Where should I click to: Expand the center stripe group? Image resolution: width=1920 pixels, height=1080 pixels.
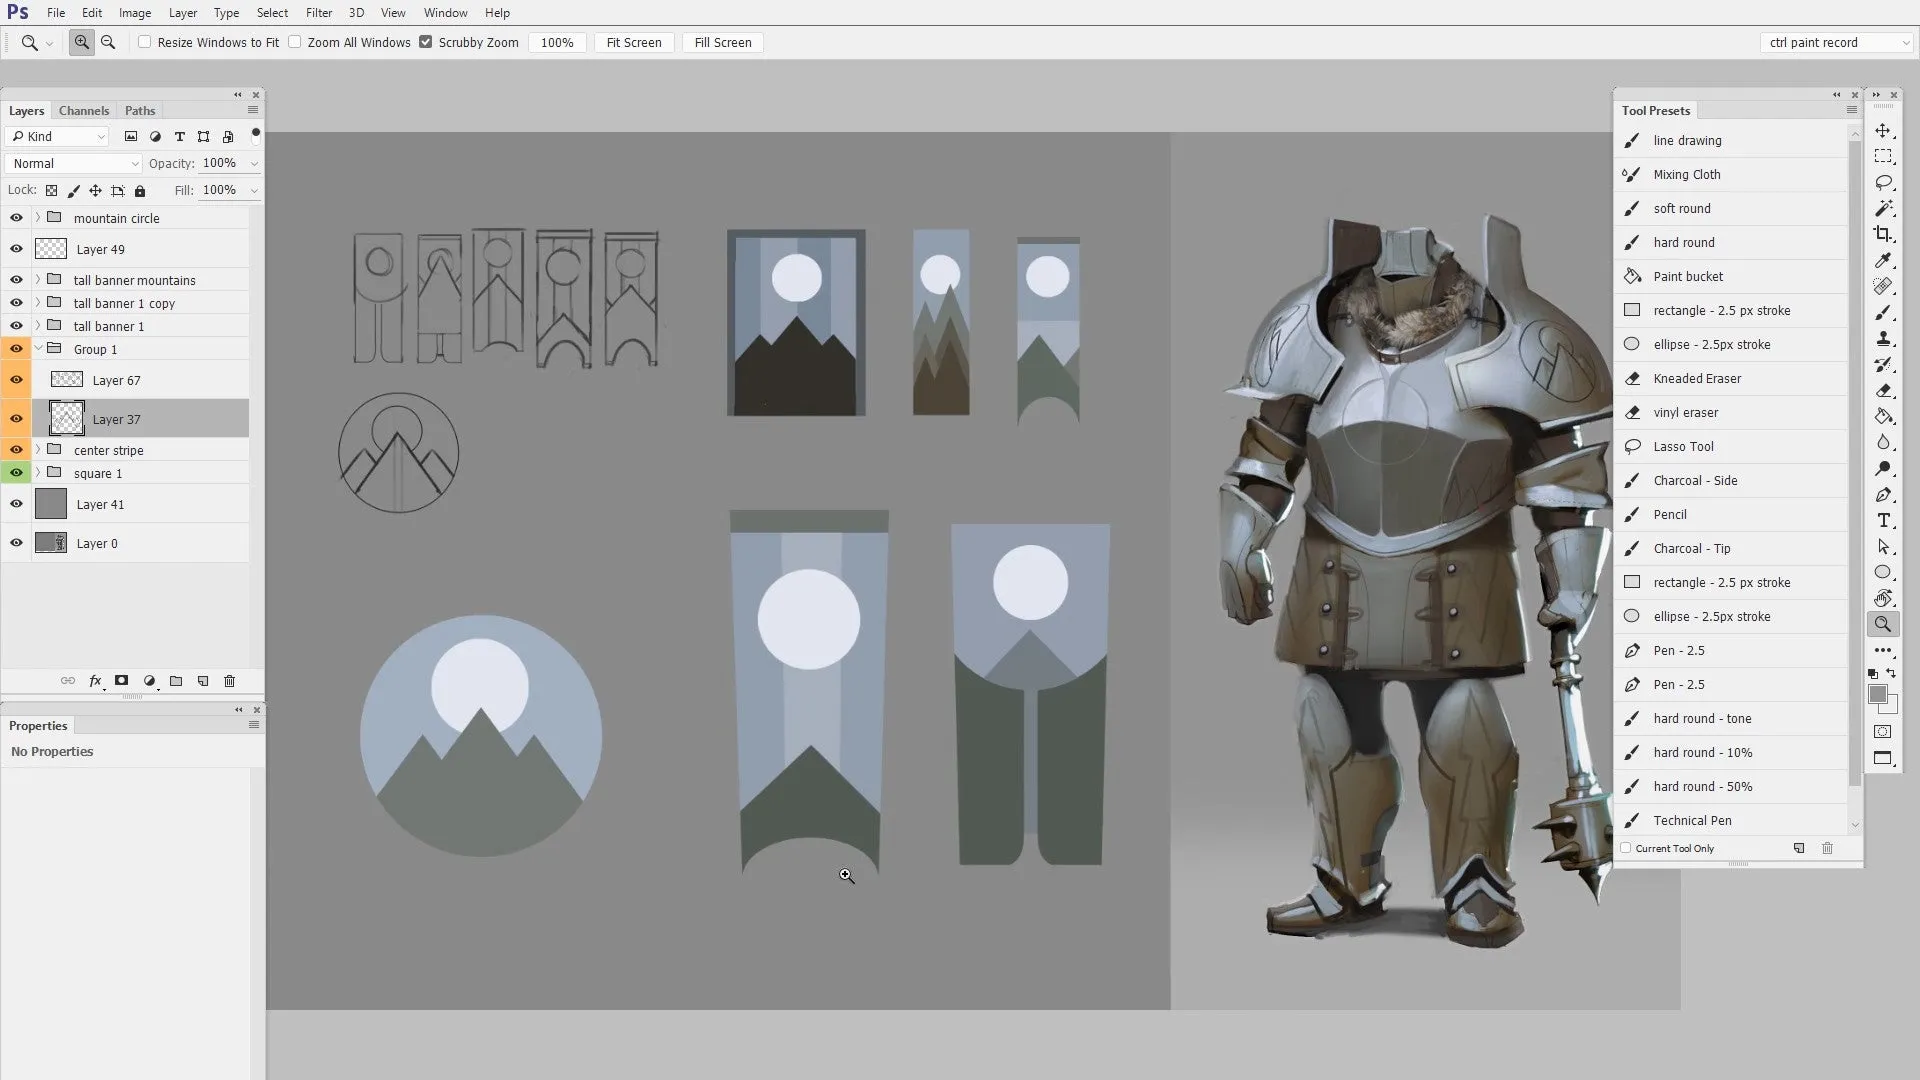coord(38,450)
